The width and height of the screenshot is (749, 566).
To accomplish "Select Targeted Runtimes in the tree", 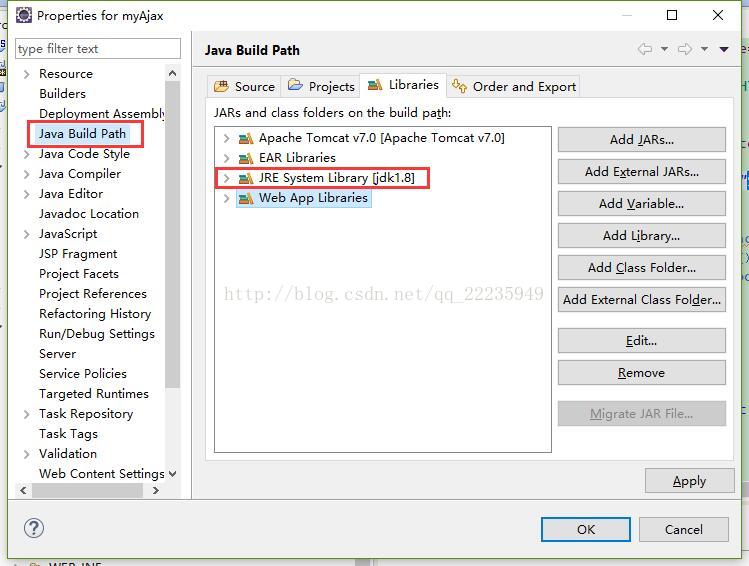I will 94,394.
